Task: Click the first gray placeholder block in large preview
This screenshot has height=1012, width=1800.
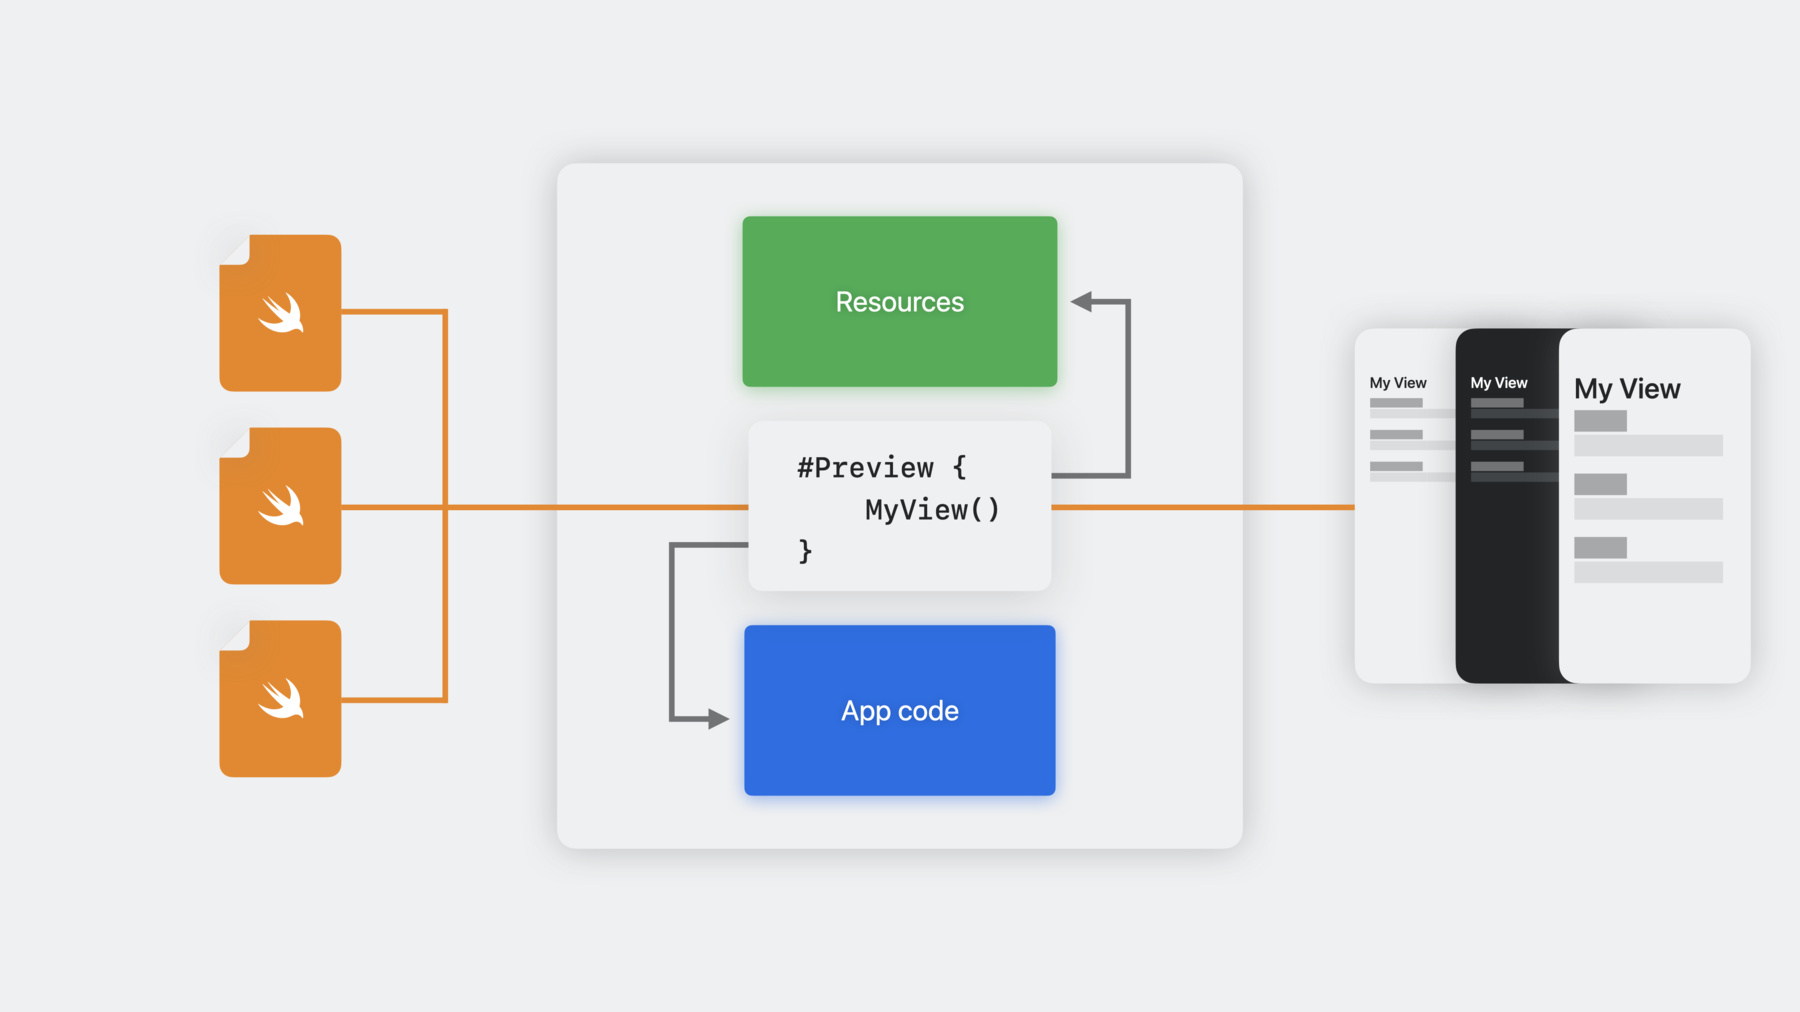Action: pos(1600,421)
